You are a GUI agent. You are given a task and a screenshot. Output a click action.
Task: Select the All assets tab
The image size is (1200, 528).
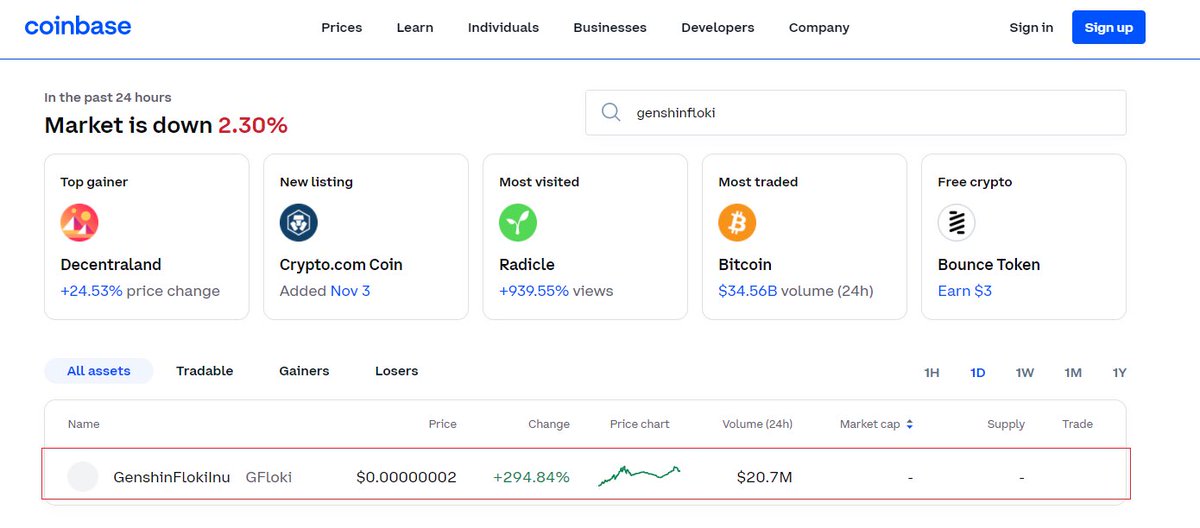point(99,371)
